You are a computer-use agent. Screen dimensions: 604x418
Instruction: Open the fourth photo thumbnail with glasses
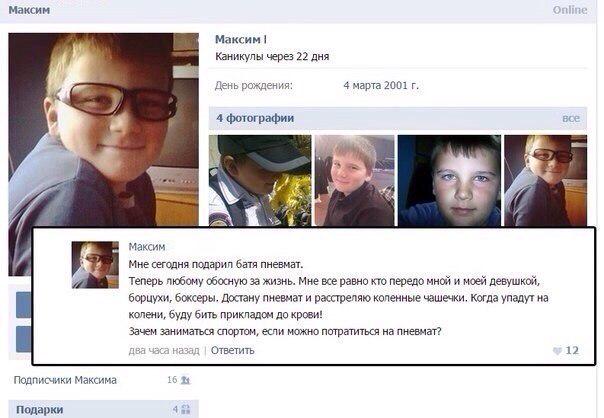coord(545,180)
